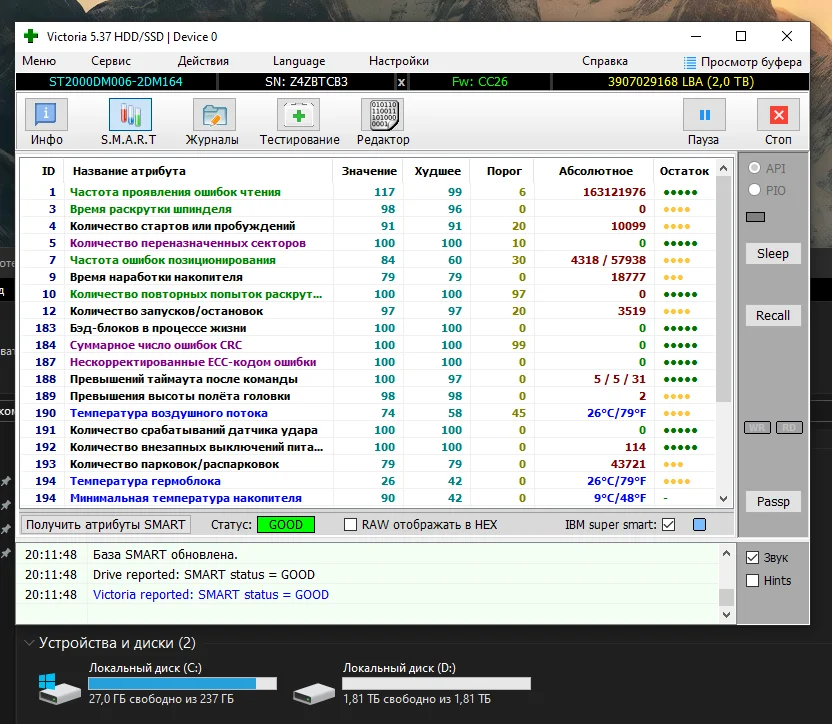Click the Порог column header

(x=504, y=171)
